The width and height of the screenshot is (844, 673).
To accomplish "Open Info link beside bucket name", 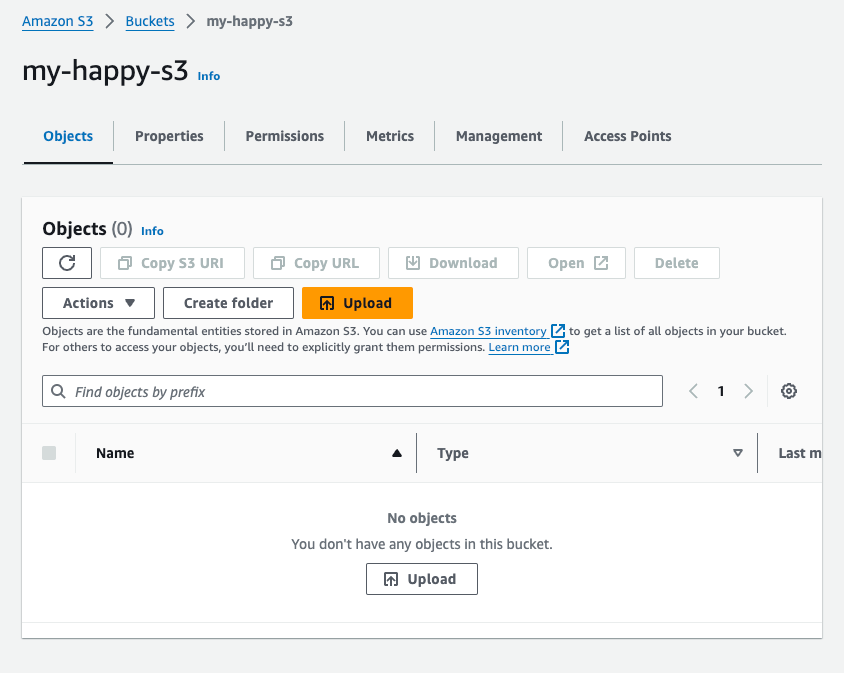I will tap(209, 76).
